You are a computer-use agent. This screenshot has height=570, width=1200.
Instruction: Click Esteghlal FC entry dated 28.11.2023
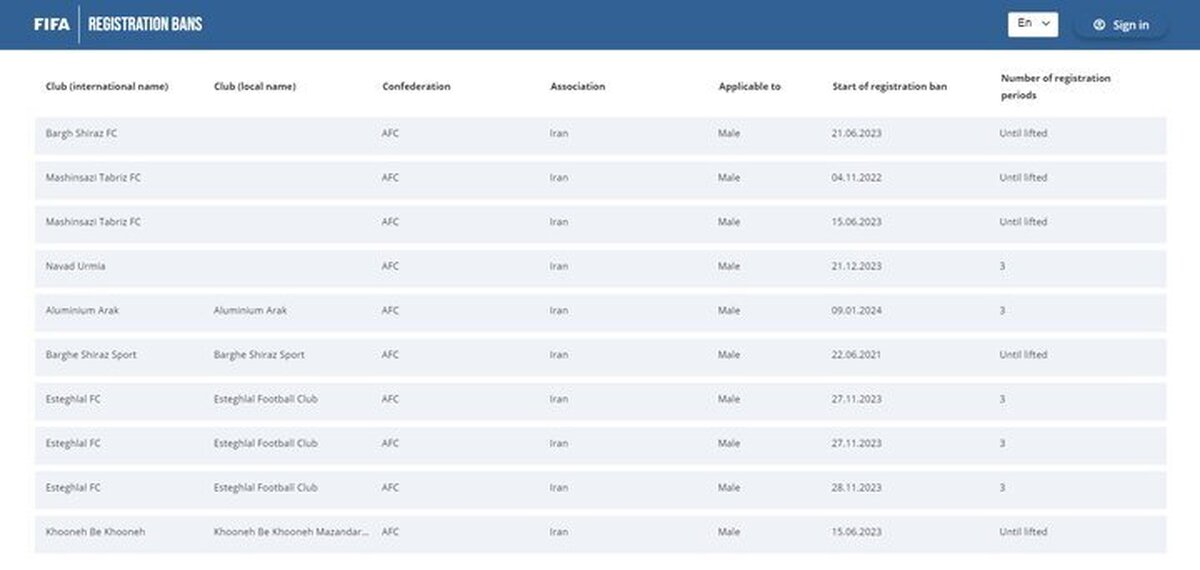[73, 488]
